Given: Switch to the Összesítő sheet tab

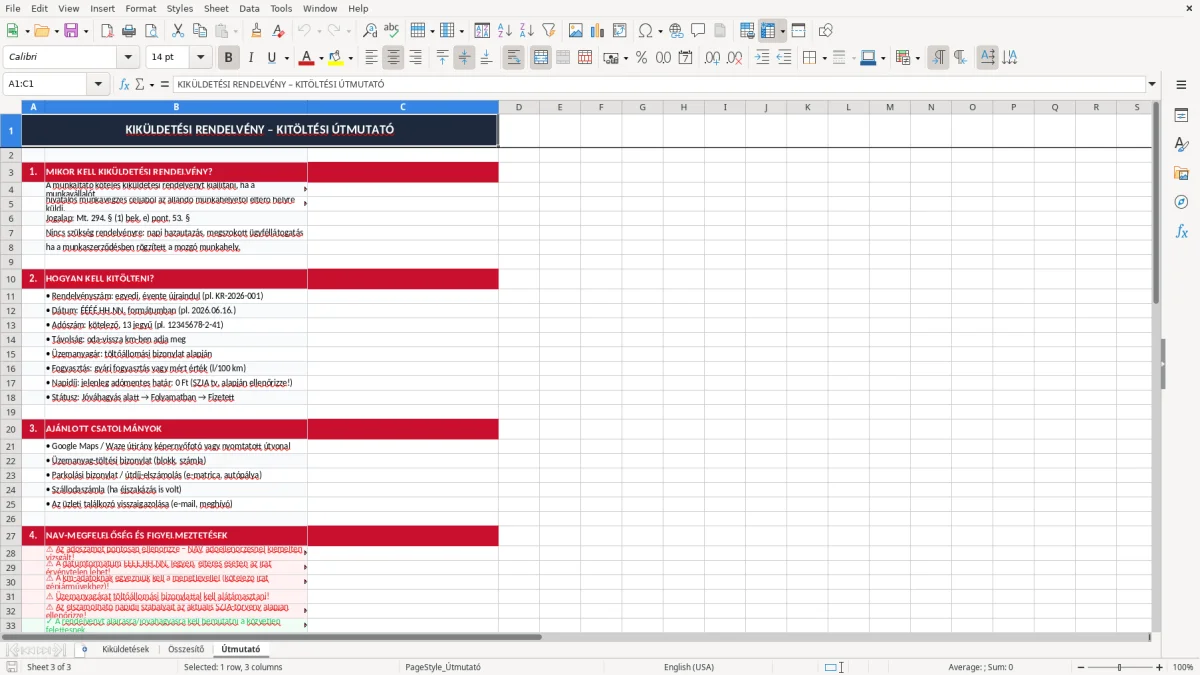Looking at the screenshot, I should click(x=186, y=649).
